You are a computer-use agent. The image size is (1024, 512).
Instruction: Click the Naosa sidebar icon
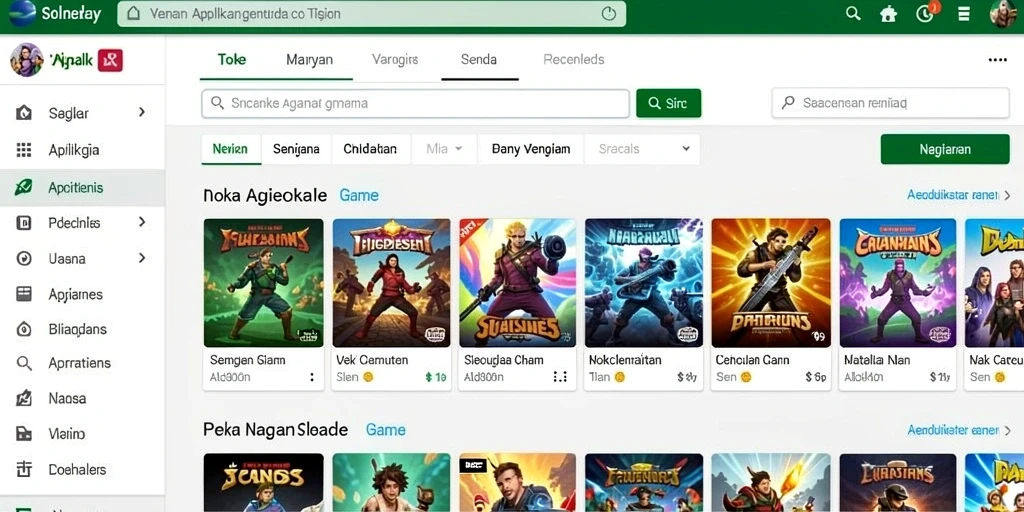(x=24, y=398)
